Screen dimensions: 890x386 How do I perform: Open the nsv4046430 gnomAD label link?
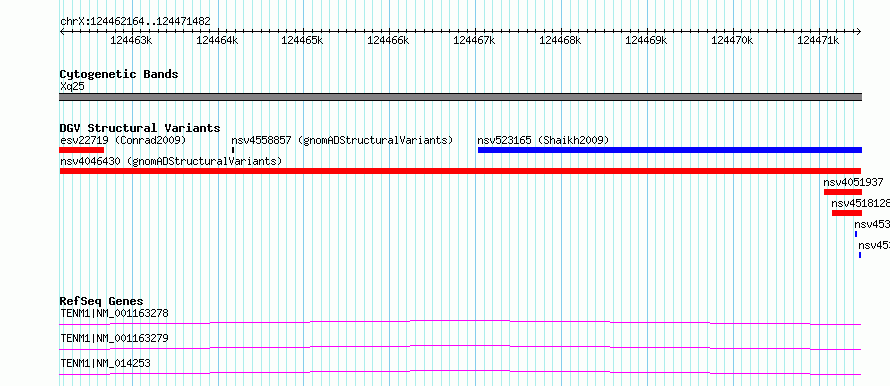point(171,161)
